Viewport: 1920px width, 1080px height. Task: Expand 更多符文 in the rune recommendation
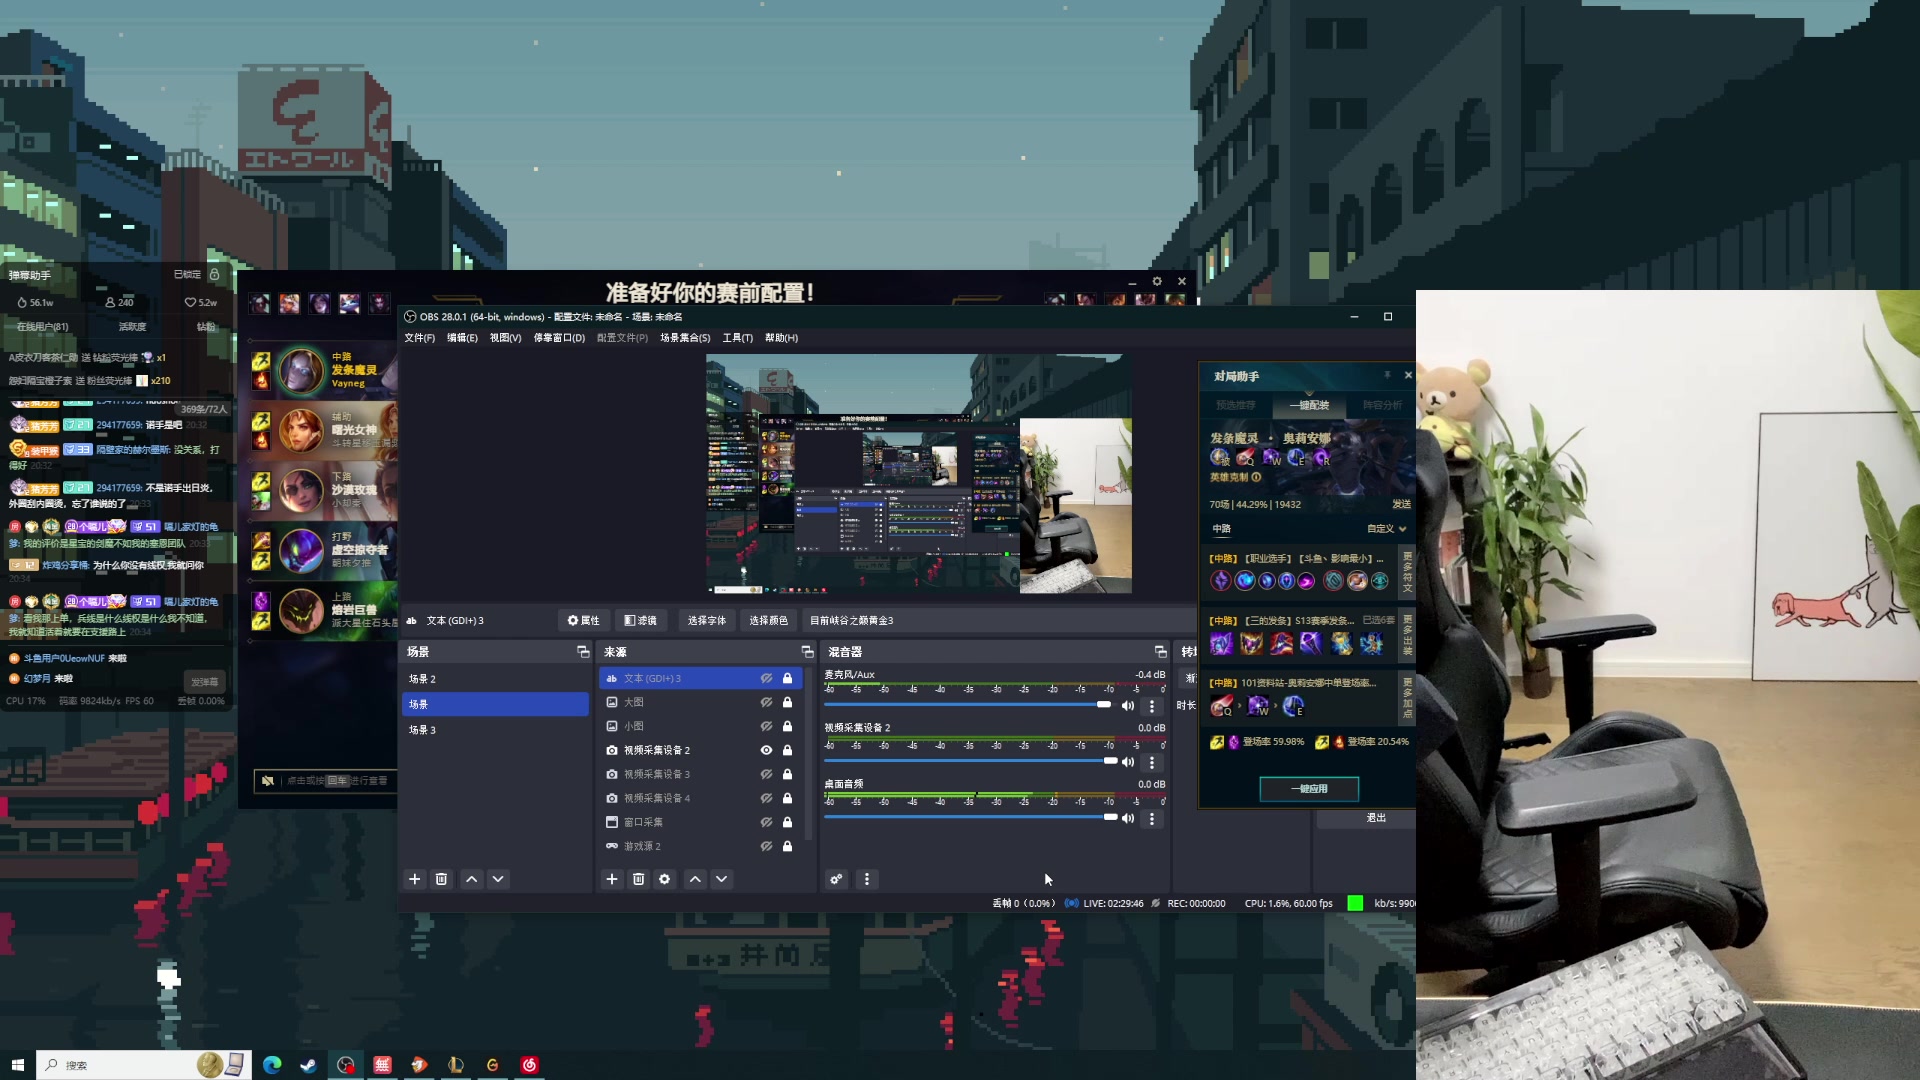[x=1407, y=572]
